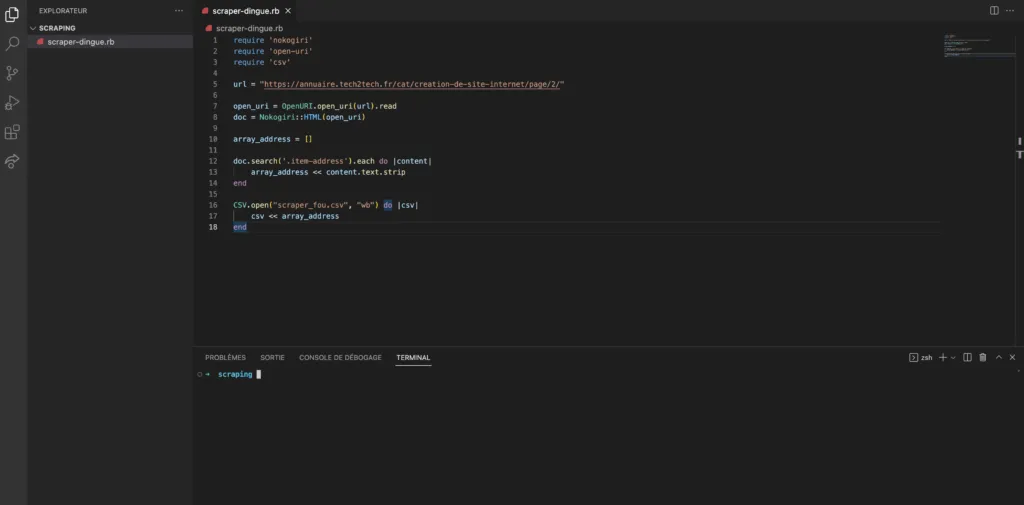Viewport: 1024px width, 505px height.
Task: Click the EXPLORATEUR panel title
Action: click(x=63, y=11)
